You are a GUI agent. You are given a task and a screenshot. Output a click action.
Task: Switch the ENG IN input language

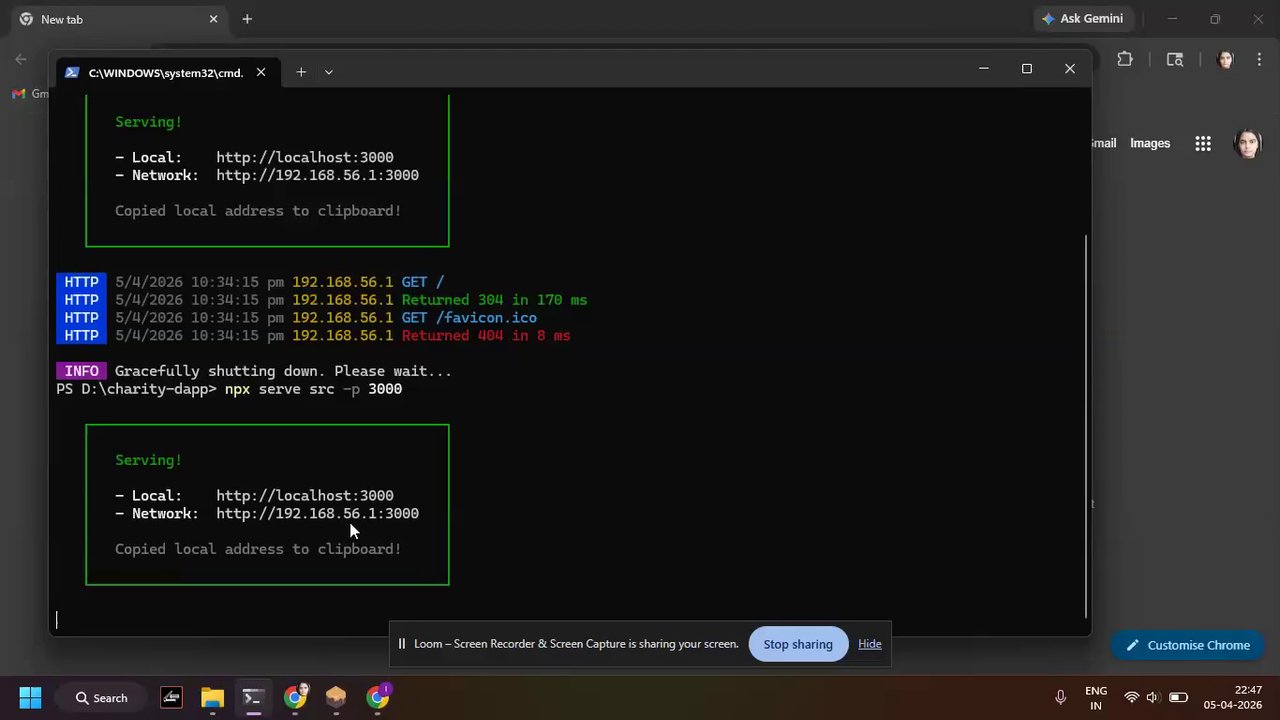(1096, 697)
